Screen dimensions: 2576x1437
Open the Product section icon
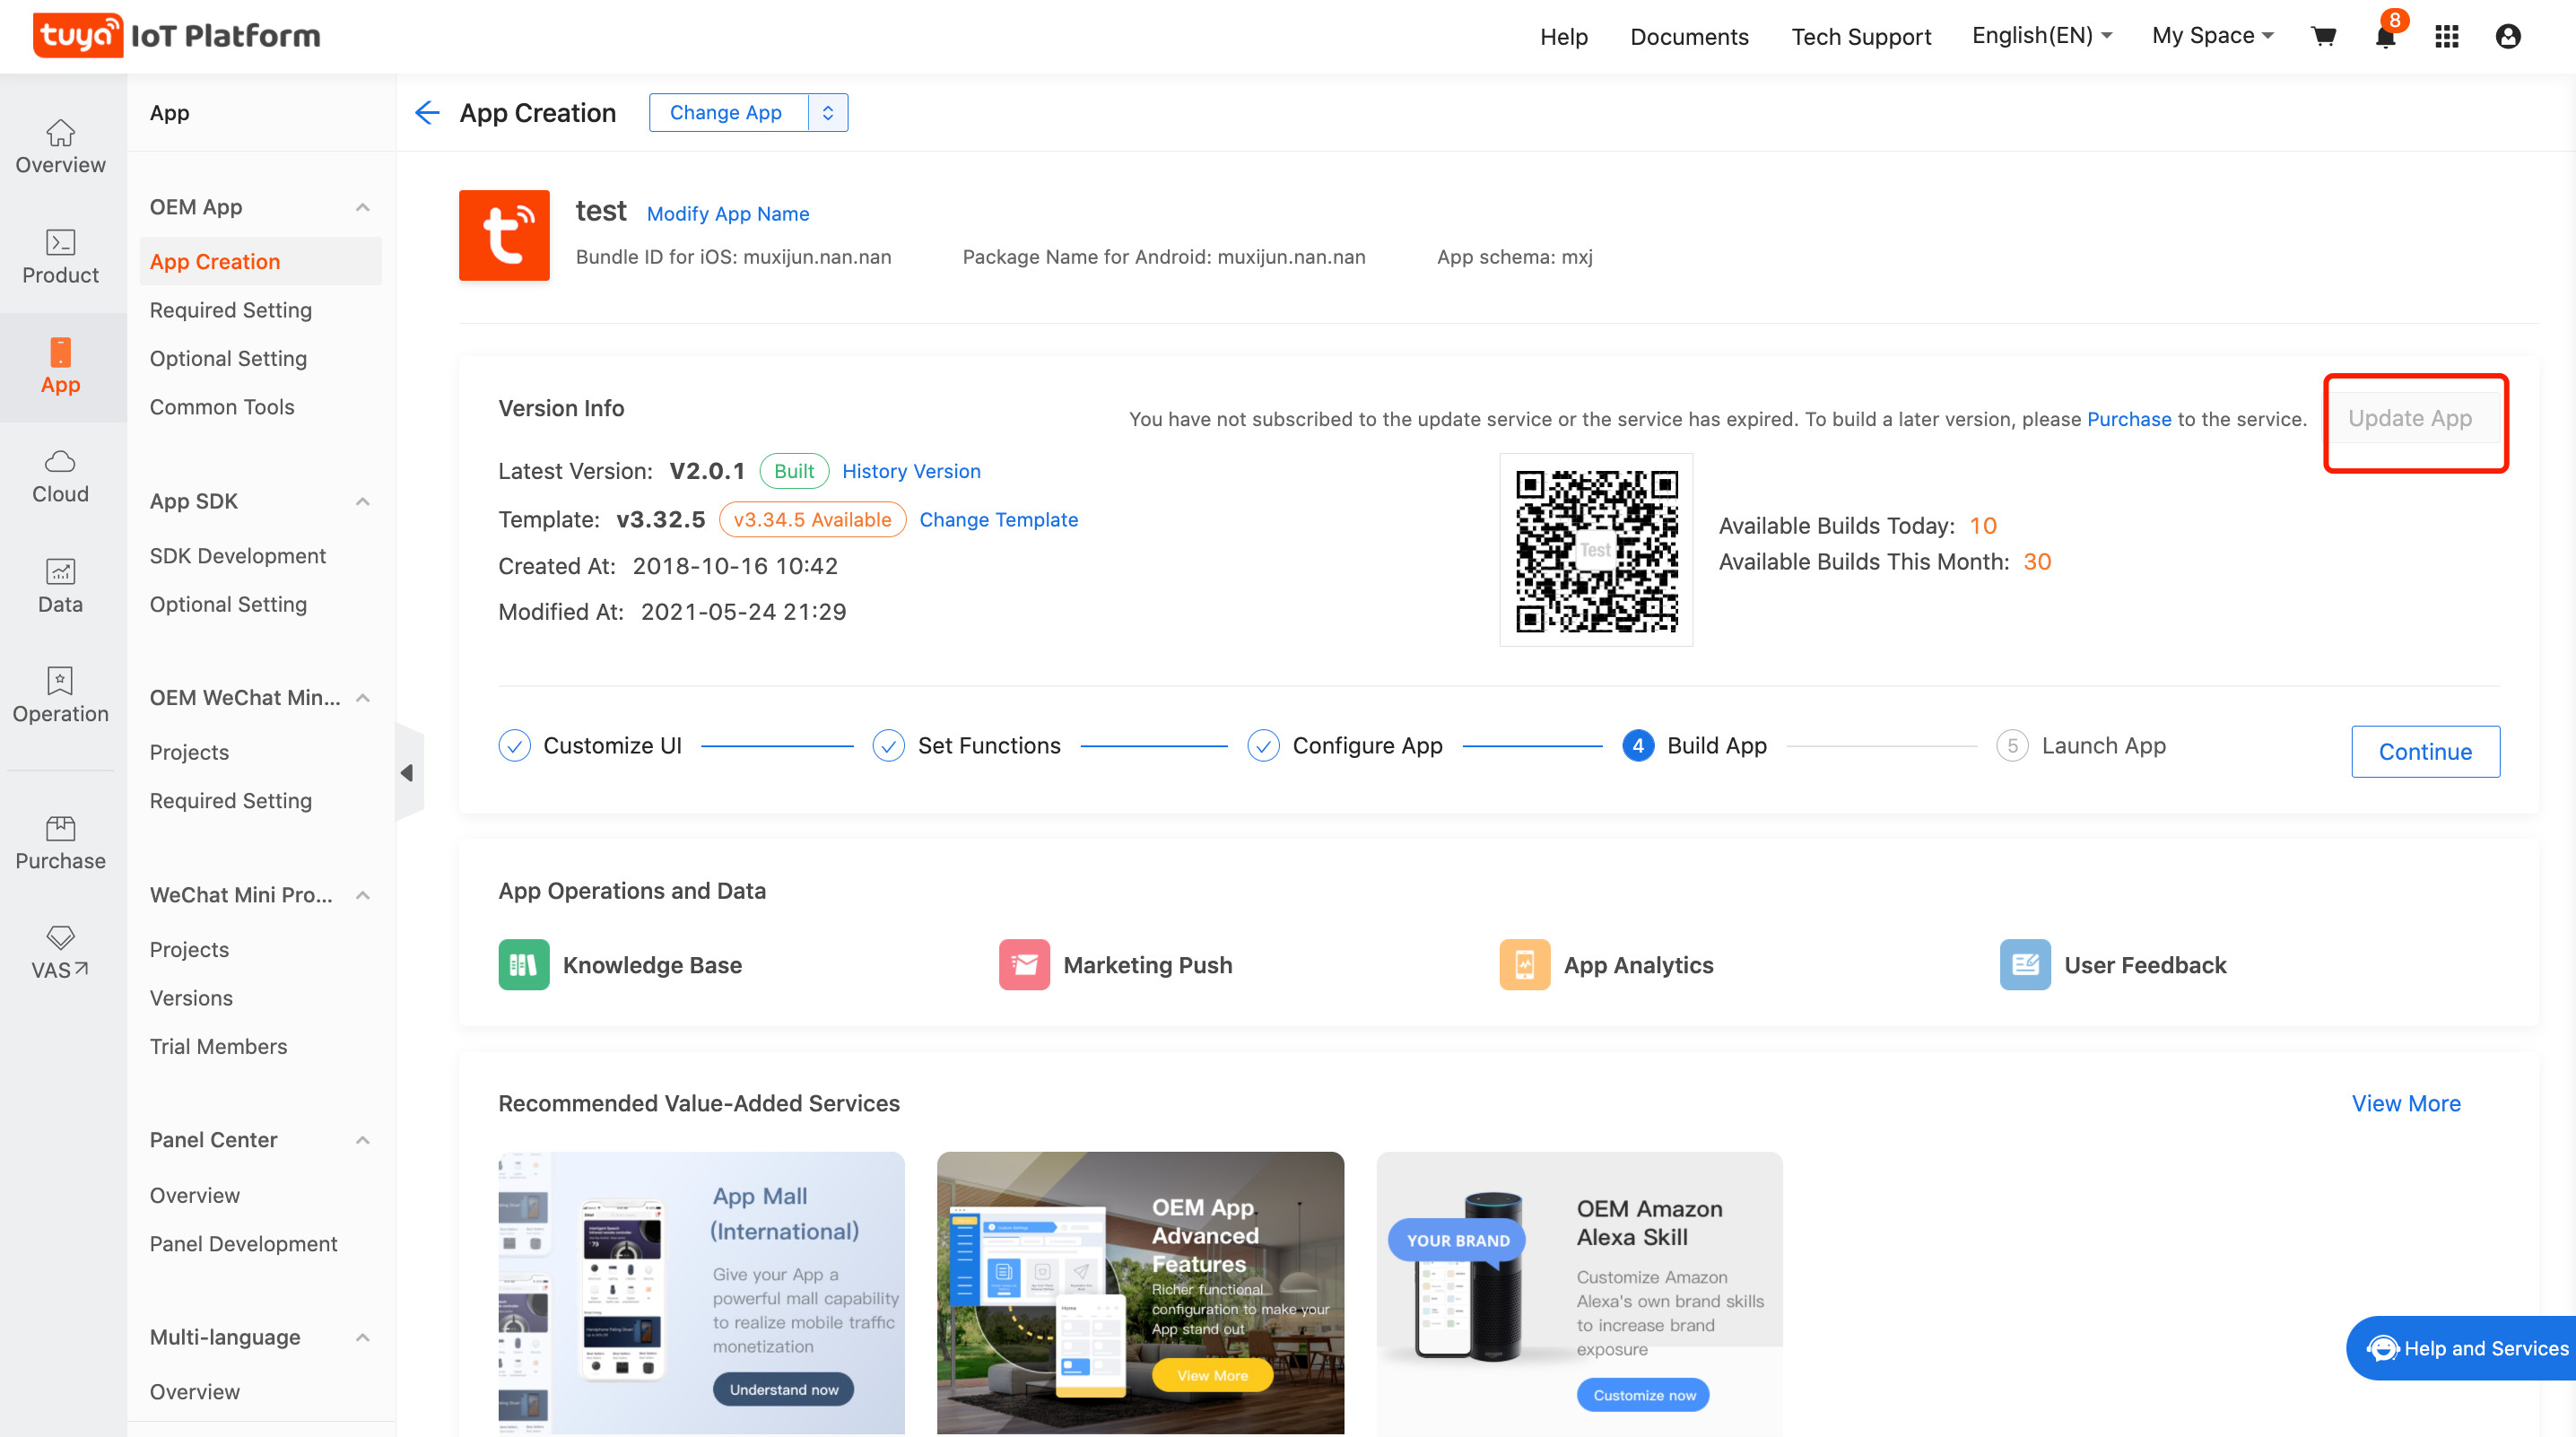pos(60,242)
